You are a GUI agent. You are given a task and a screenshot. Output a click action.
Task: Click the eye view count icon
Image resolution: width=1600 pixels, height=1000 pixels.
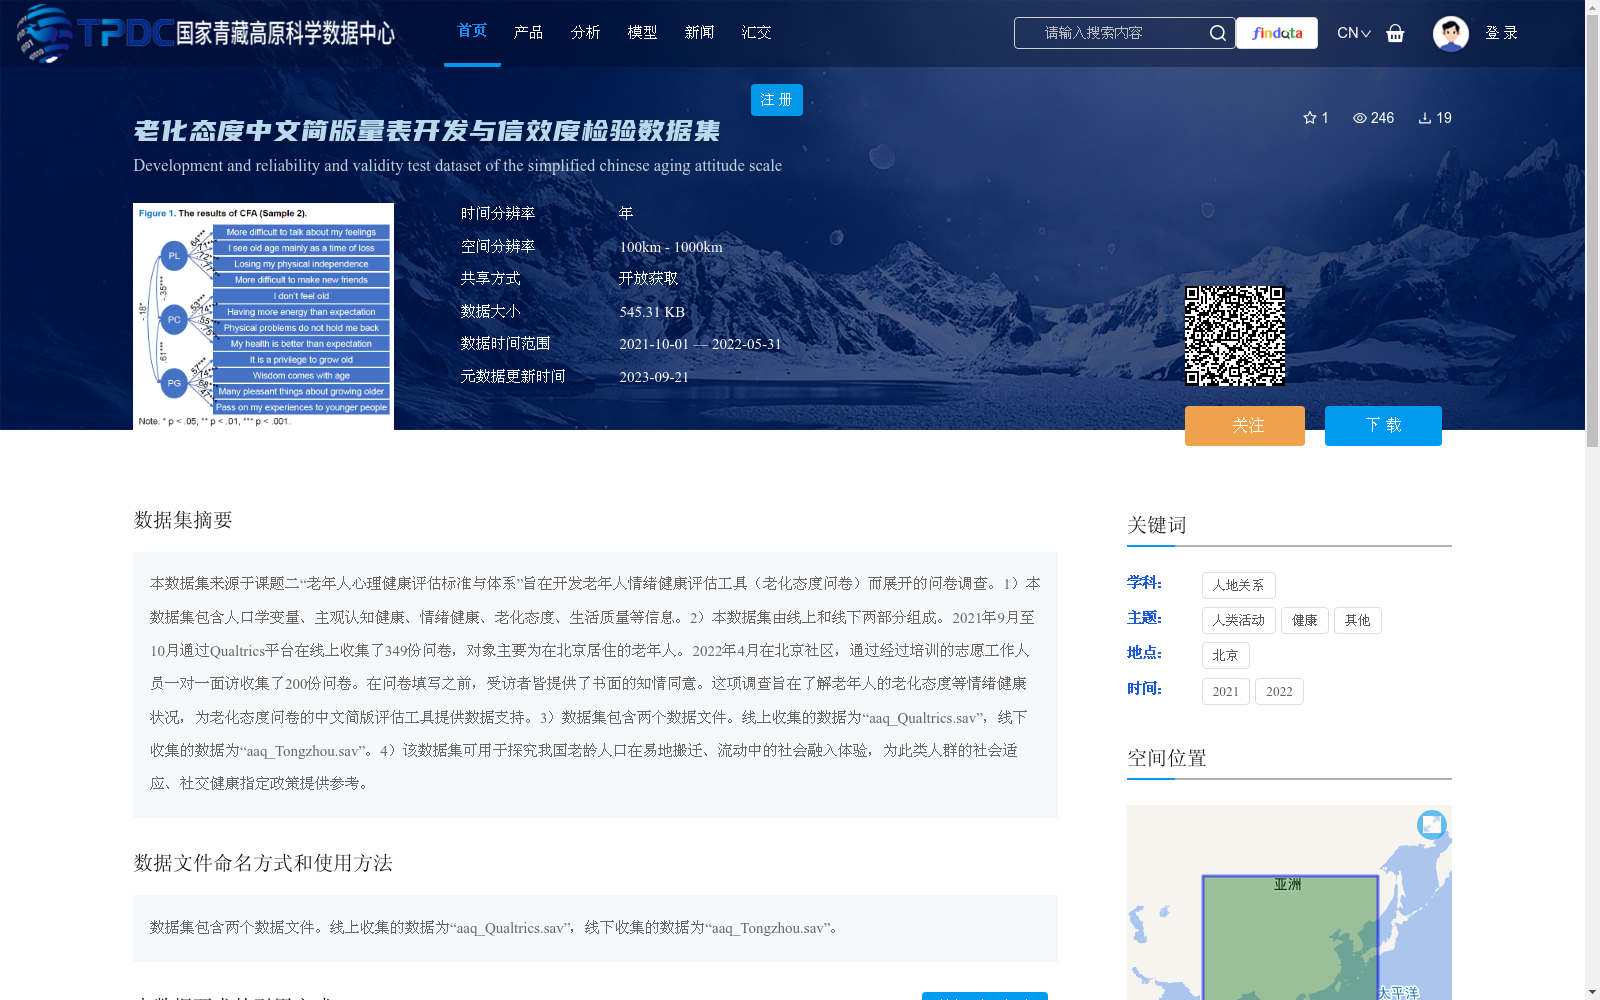click(1360, 118)
